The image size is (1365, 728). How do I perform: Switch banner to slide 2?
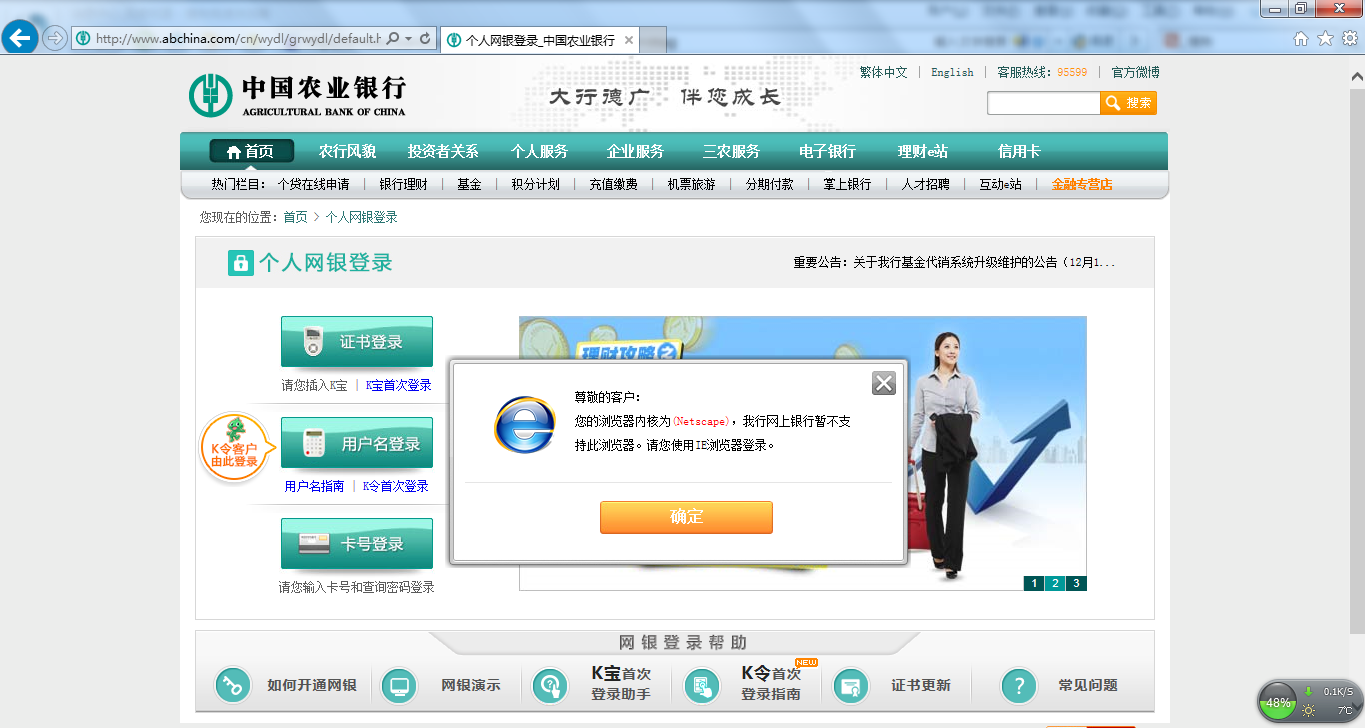click(1055, 584)
